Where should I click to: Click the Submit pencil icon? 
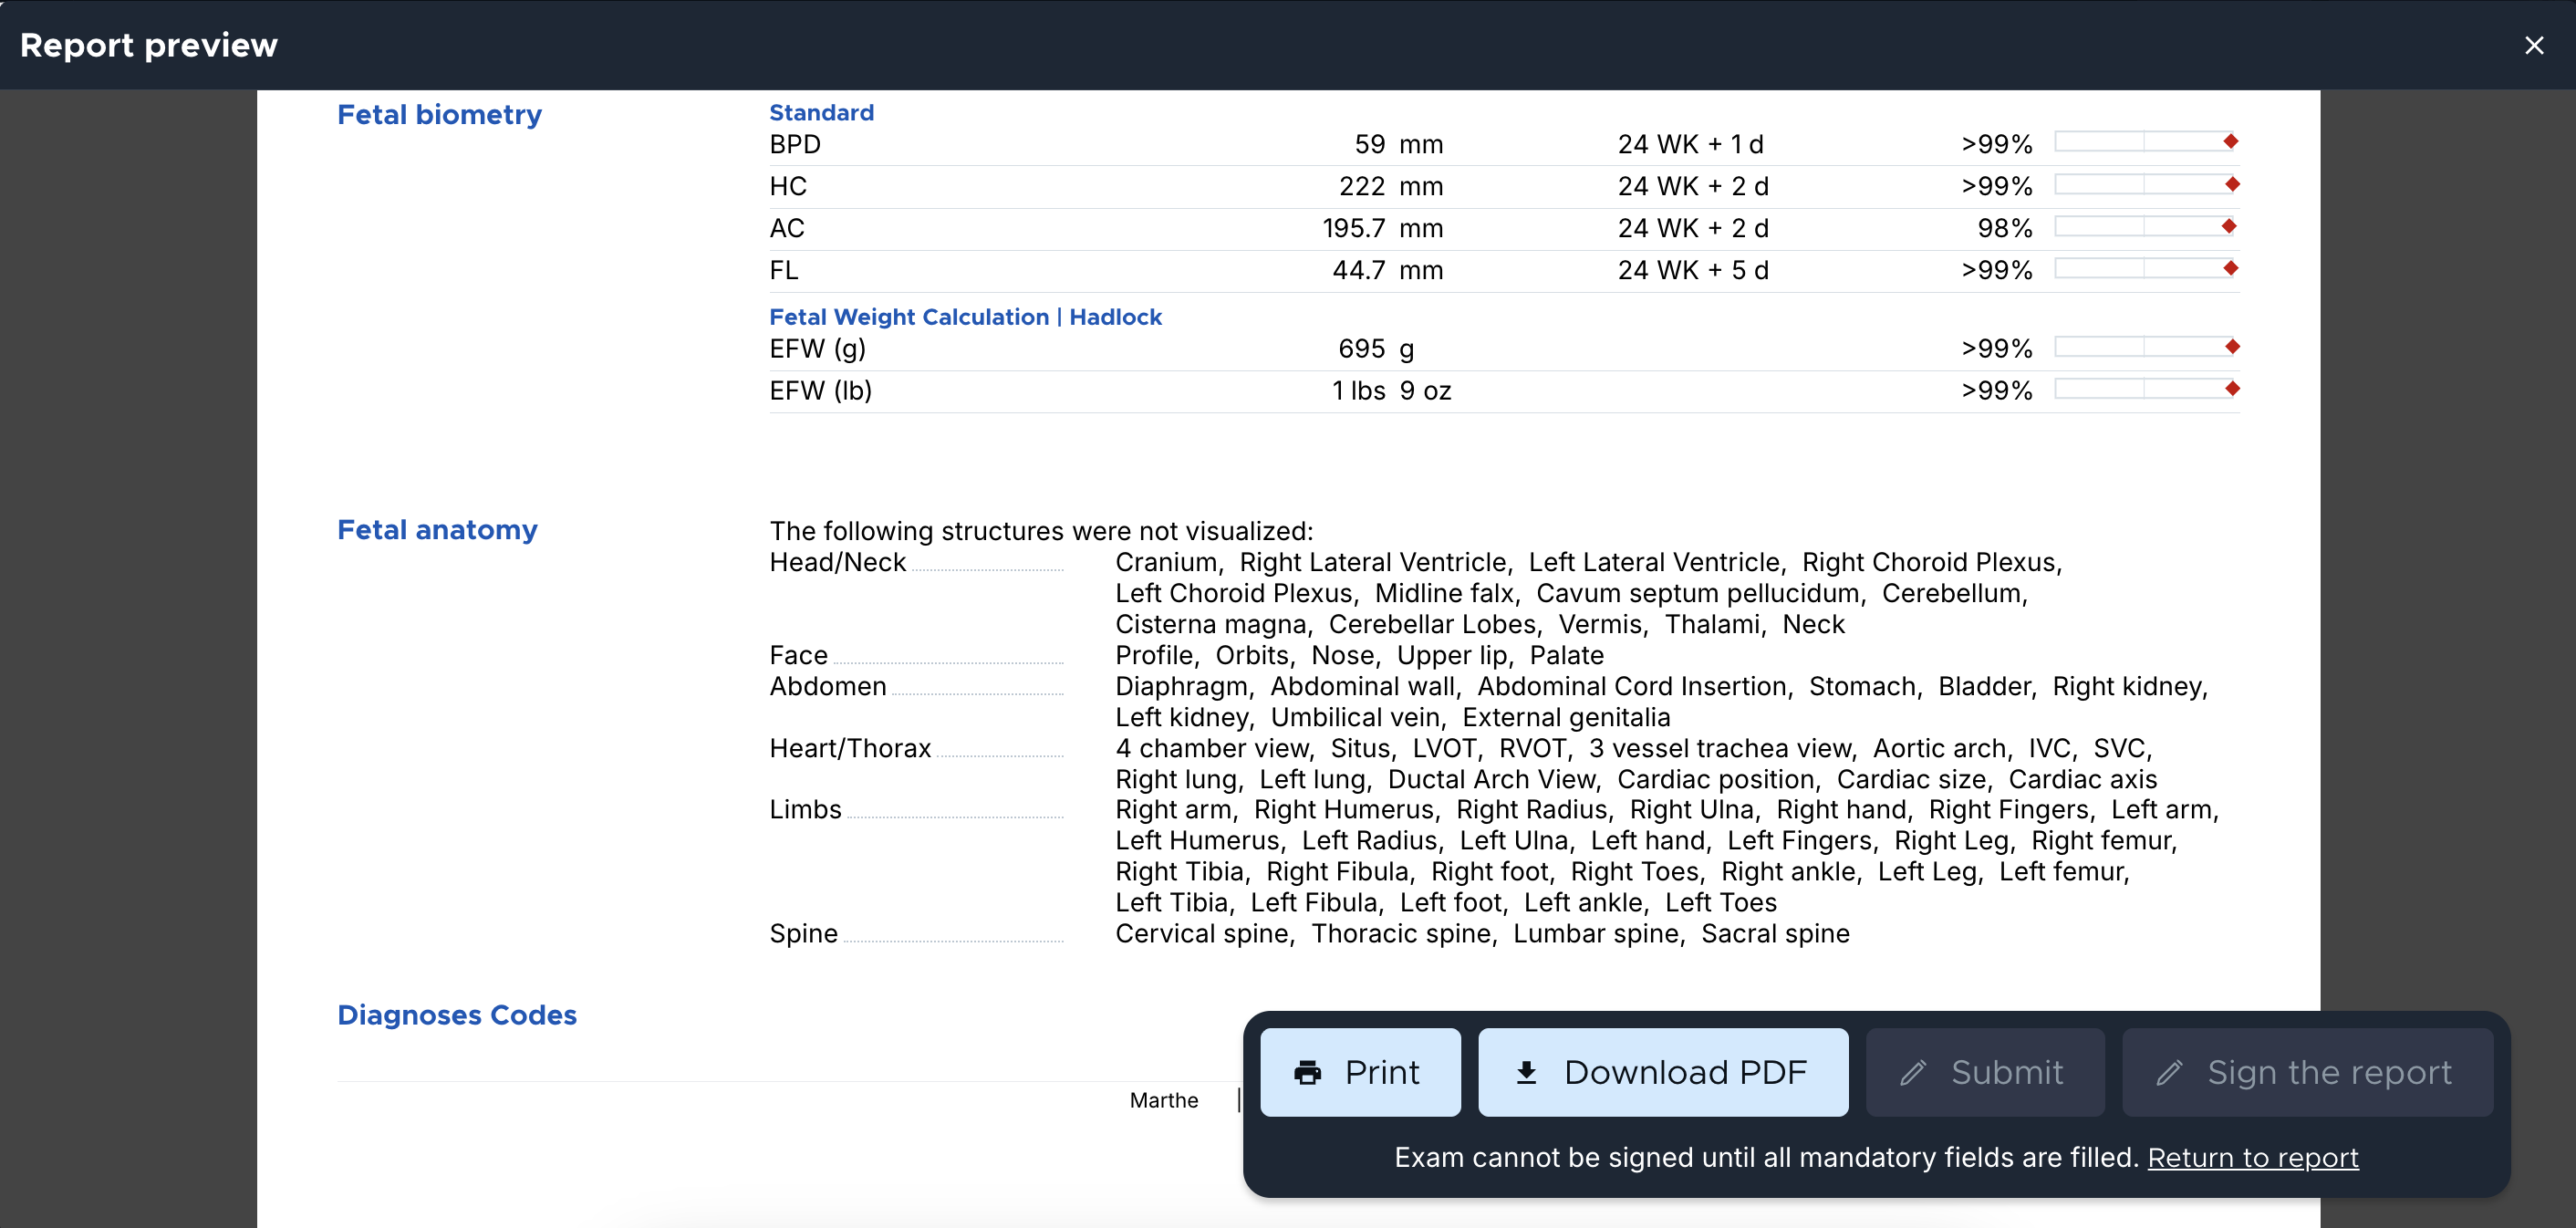pos(1912,1072)
